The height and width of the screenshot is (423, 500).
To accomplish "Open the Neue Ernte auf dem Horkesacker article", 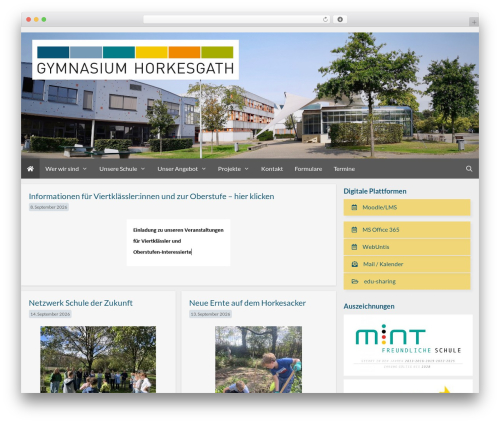I will (247, 303).
